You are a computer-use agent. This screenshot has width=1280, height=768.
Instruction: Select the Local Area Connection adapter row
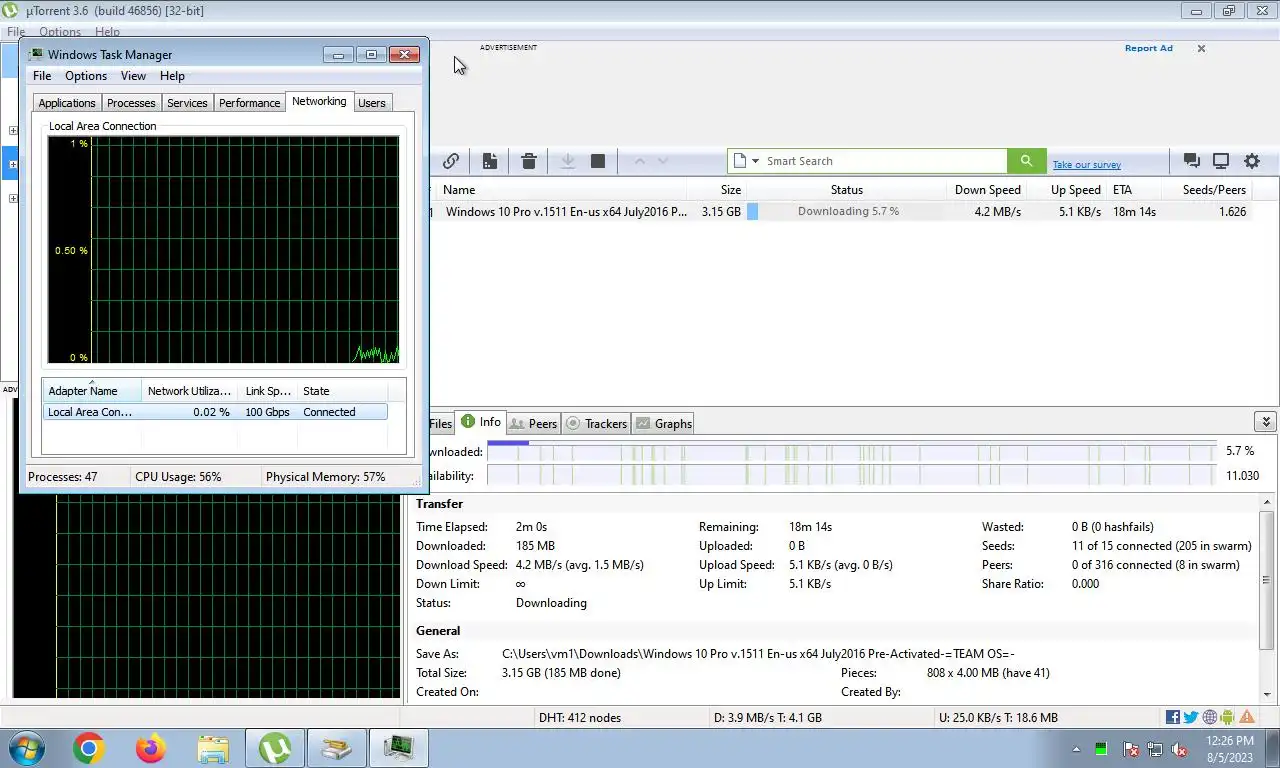coord(215,412)
